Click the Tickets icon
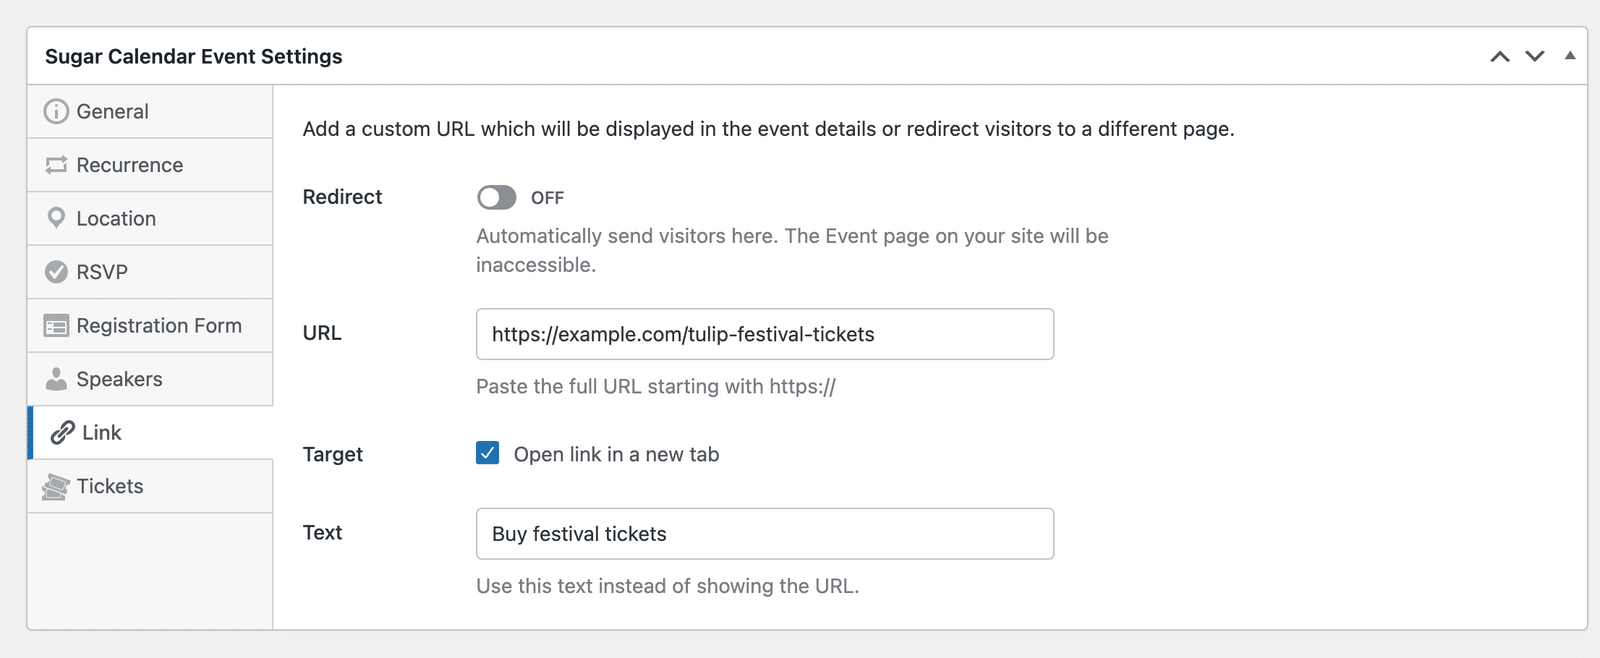 [x=56, y=487]
